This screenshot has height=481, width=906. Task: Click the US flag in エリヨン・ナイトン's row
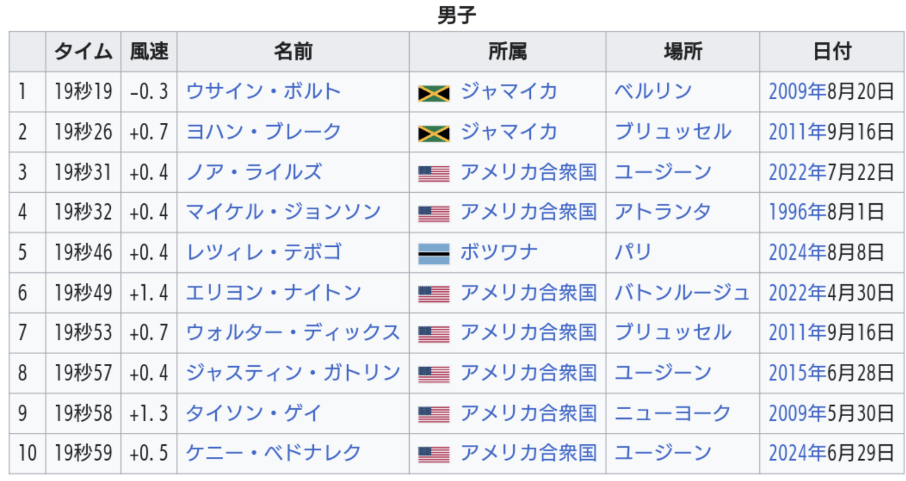point(433,294)
